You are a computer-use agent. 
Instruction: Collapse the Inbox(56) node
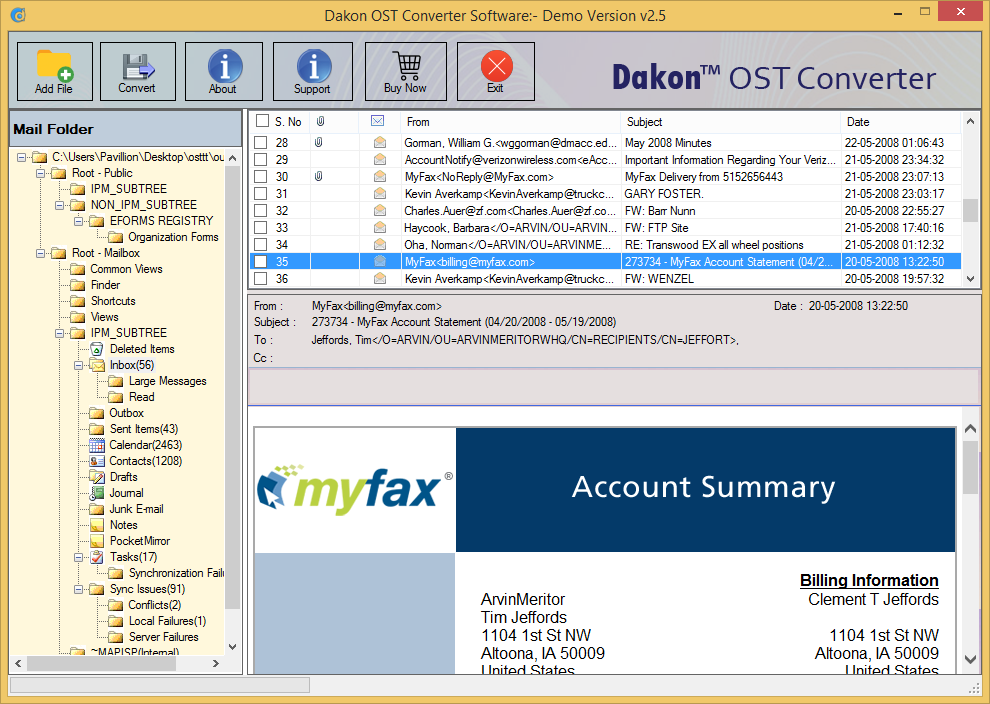click(78, 365)
